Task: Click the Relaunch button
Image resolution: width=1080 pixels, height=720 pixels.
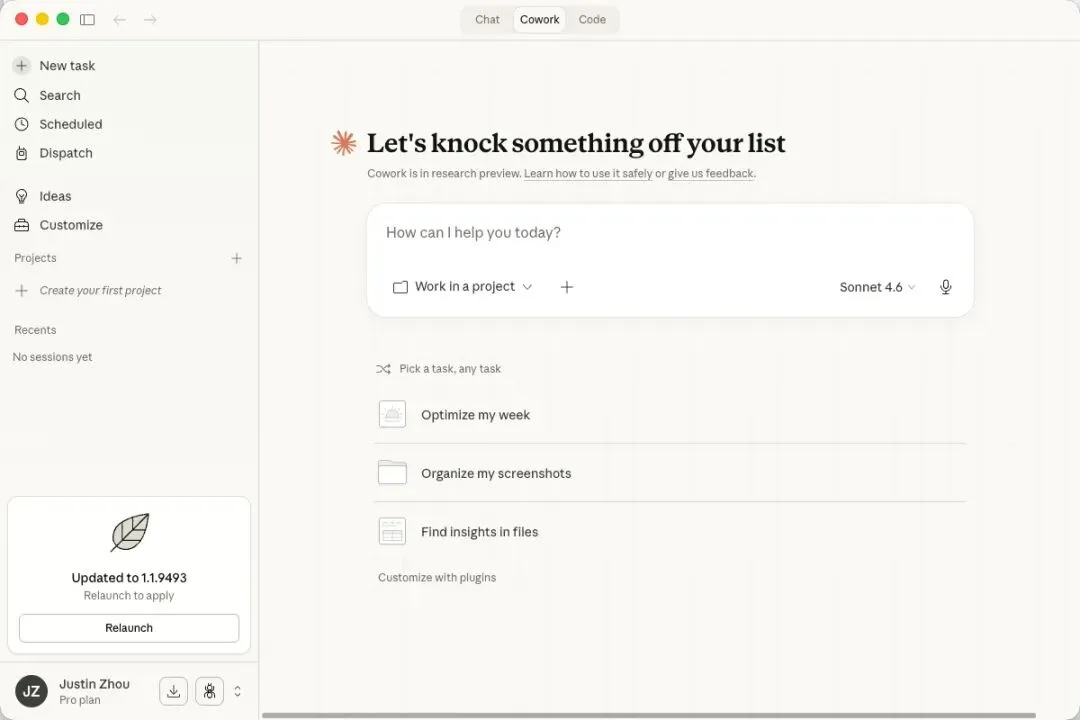Action: (x=129, y=628)
